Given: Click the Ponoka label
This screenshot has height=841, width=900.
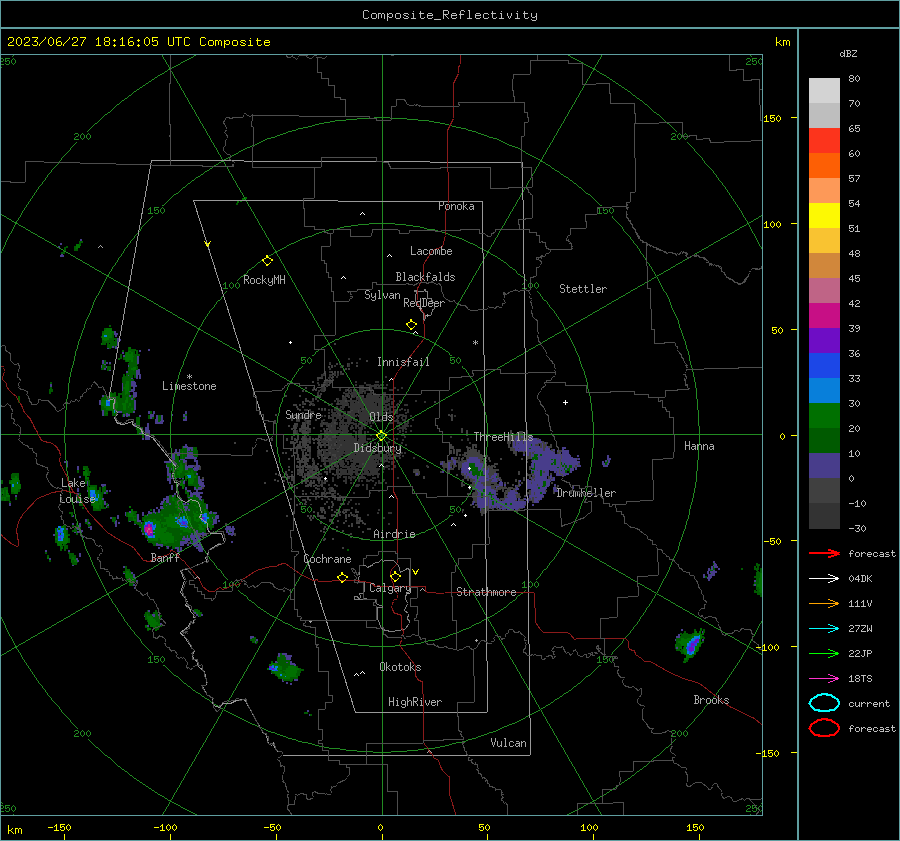Looking at the screenshot, I should tap(456, 206).
